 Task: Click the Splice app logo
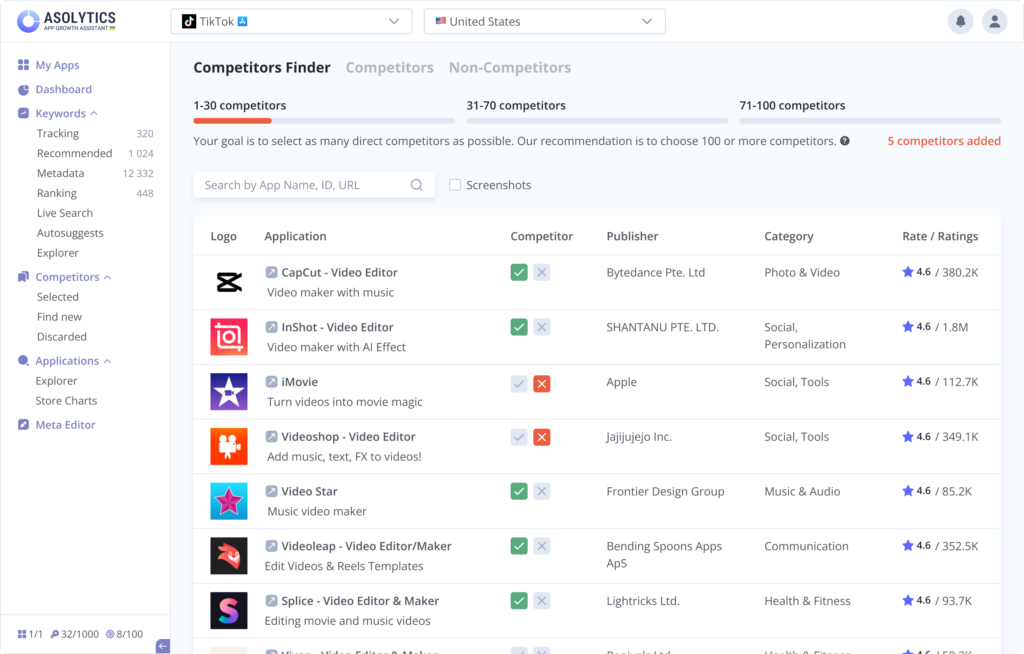[229, 610]
